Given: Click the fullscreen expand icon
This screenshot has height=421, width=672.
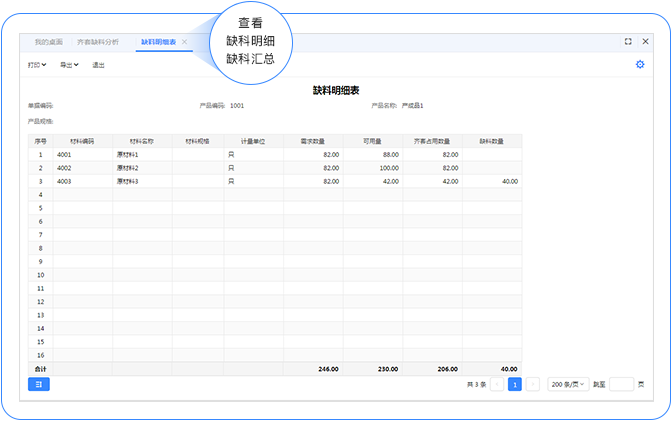Looking at the screenshot, I should (x=628, y=42).
